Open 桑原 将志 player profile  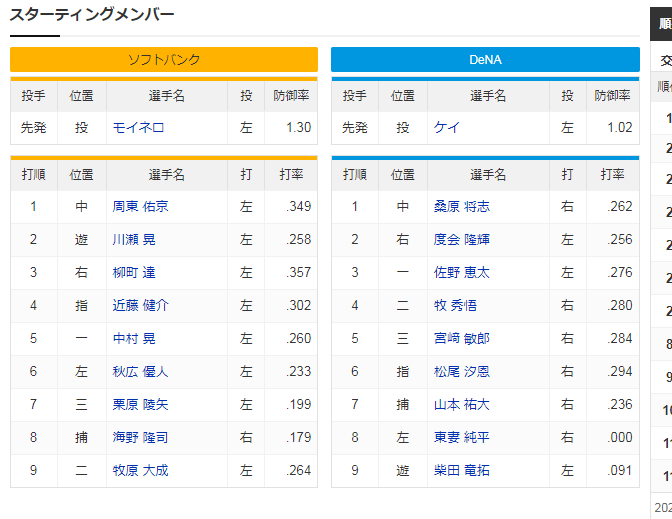tap(462, 207)
